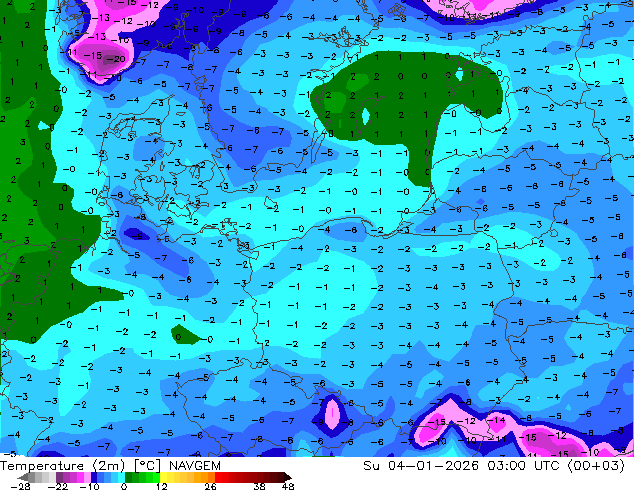634x490 pixels.
Task: Click the gray arrow at the legend's cold end
Action: coord(23,477)
